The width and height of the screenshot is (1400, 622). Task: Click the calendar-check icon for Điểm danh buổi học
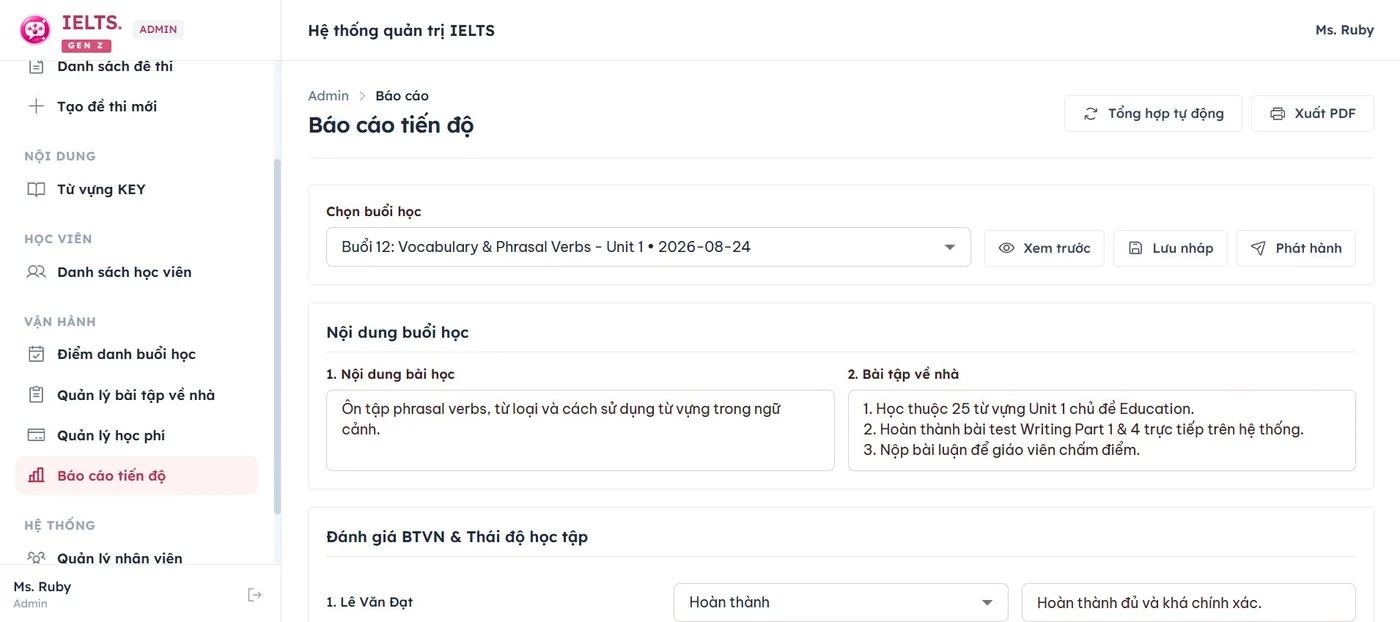(36, 354)
